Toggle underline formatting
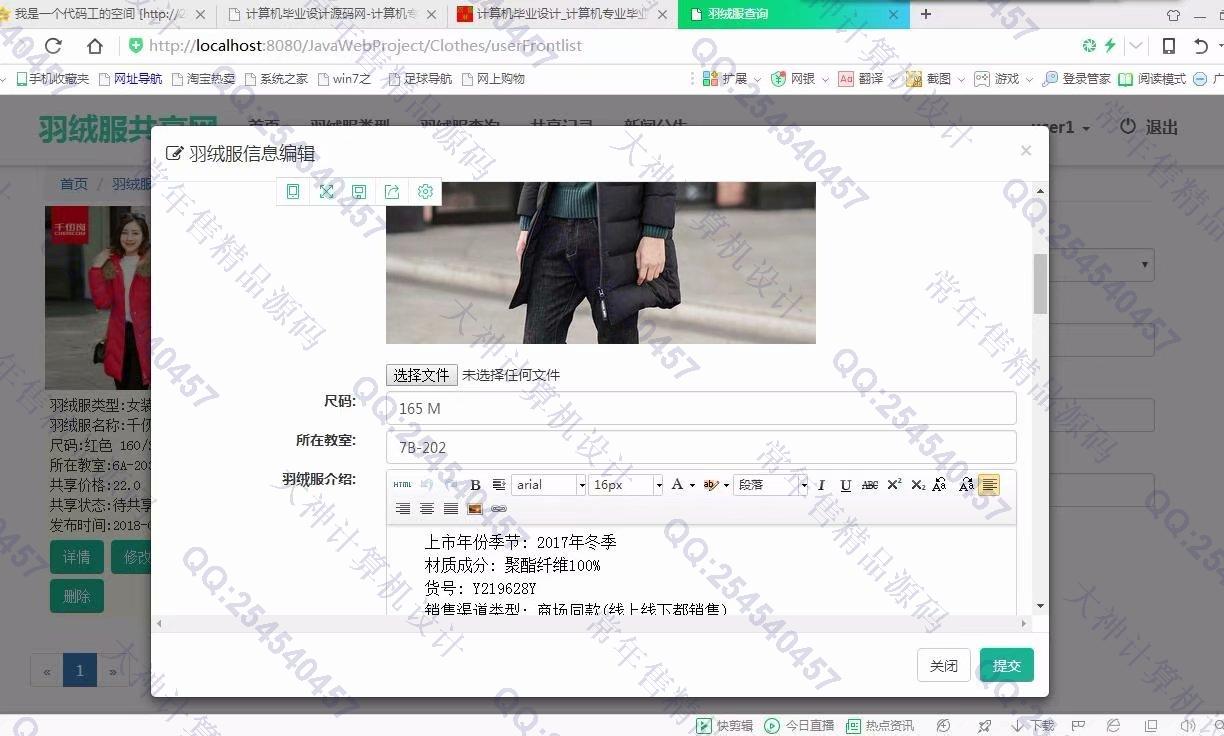This screenshot has width=1224, height=736. point(845,485)
